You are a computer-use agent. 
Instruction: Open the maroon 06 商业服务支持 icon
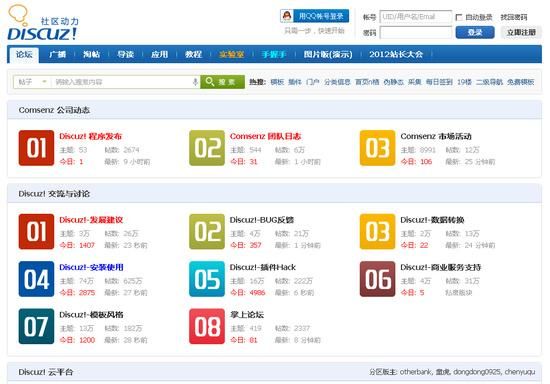point(377,279)
